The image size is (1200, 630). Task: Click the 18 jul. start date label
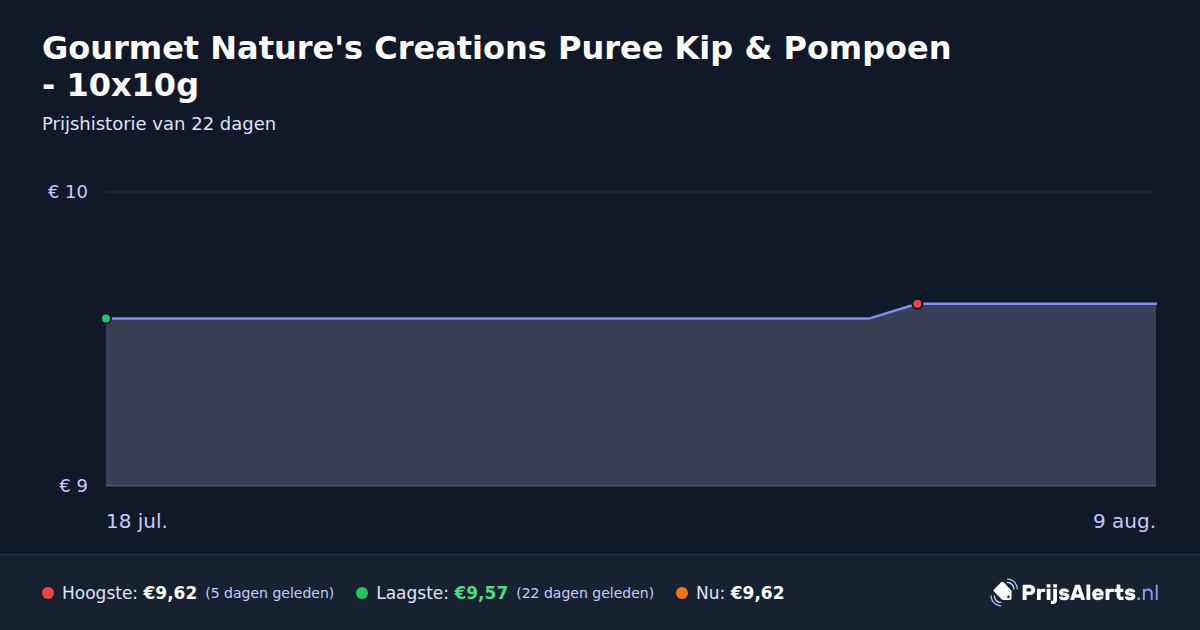[x=137, y=521]
